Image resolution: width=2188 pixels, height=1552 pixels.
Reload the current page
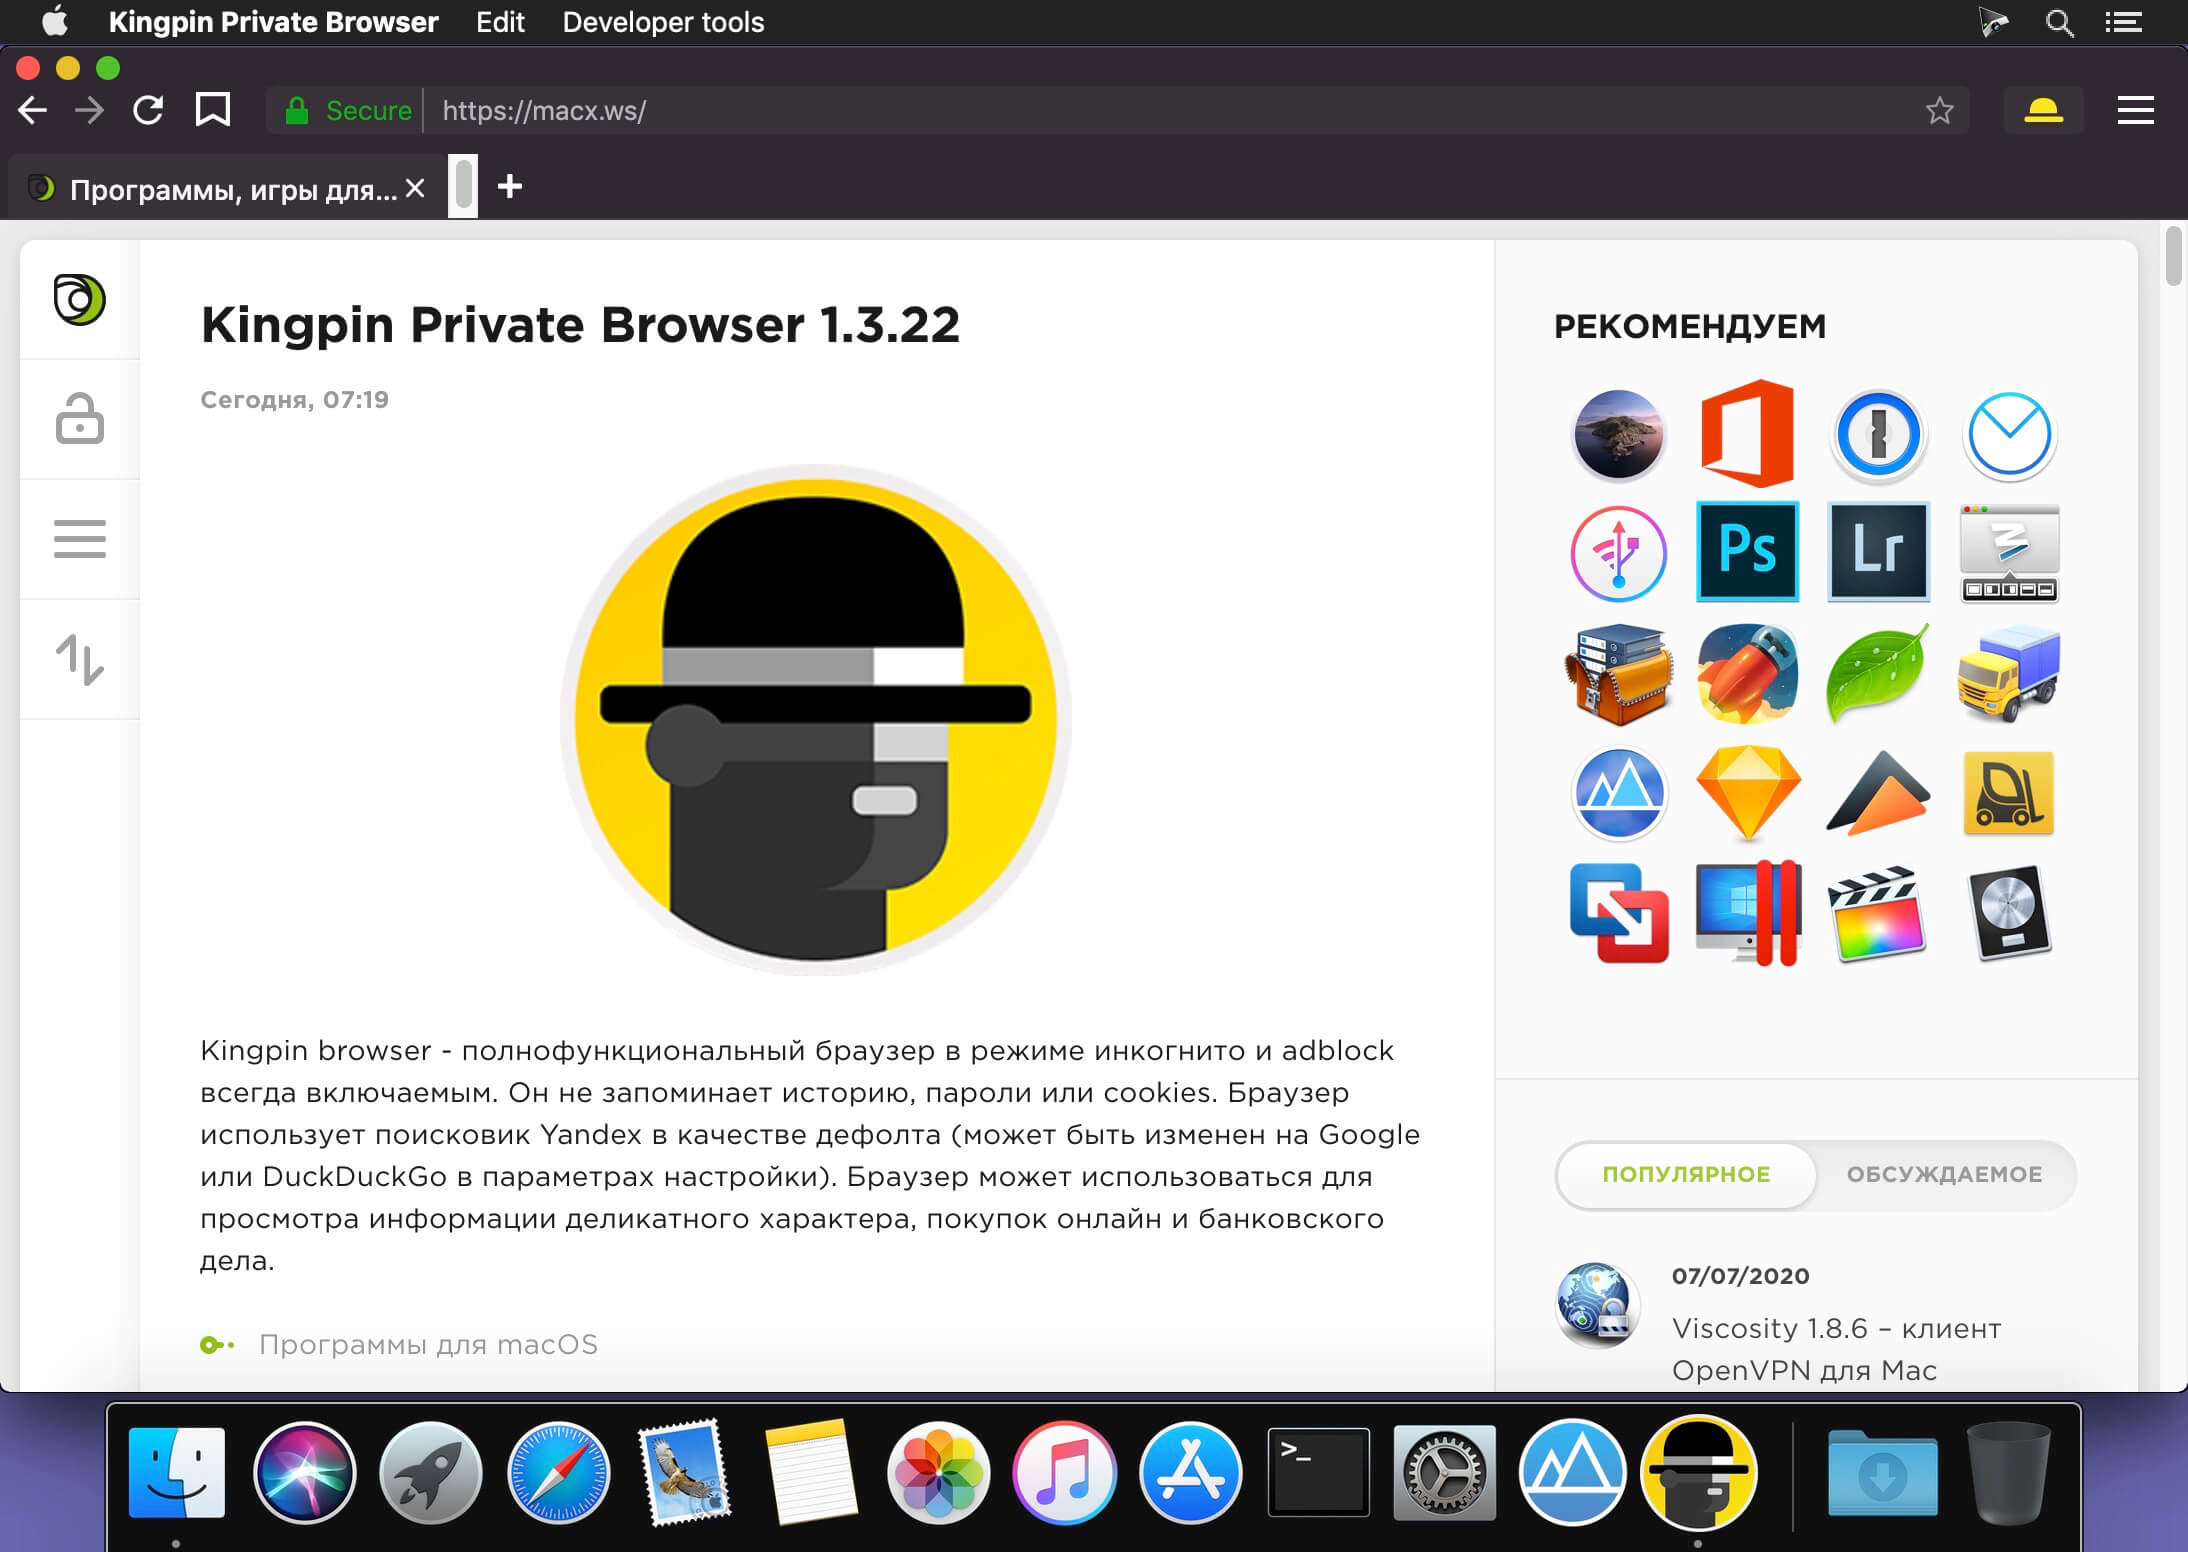point(148,110)
